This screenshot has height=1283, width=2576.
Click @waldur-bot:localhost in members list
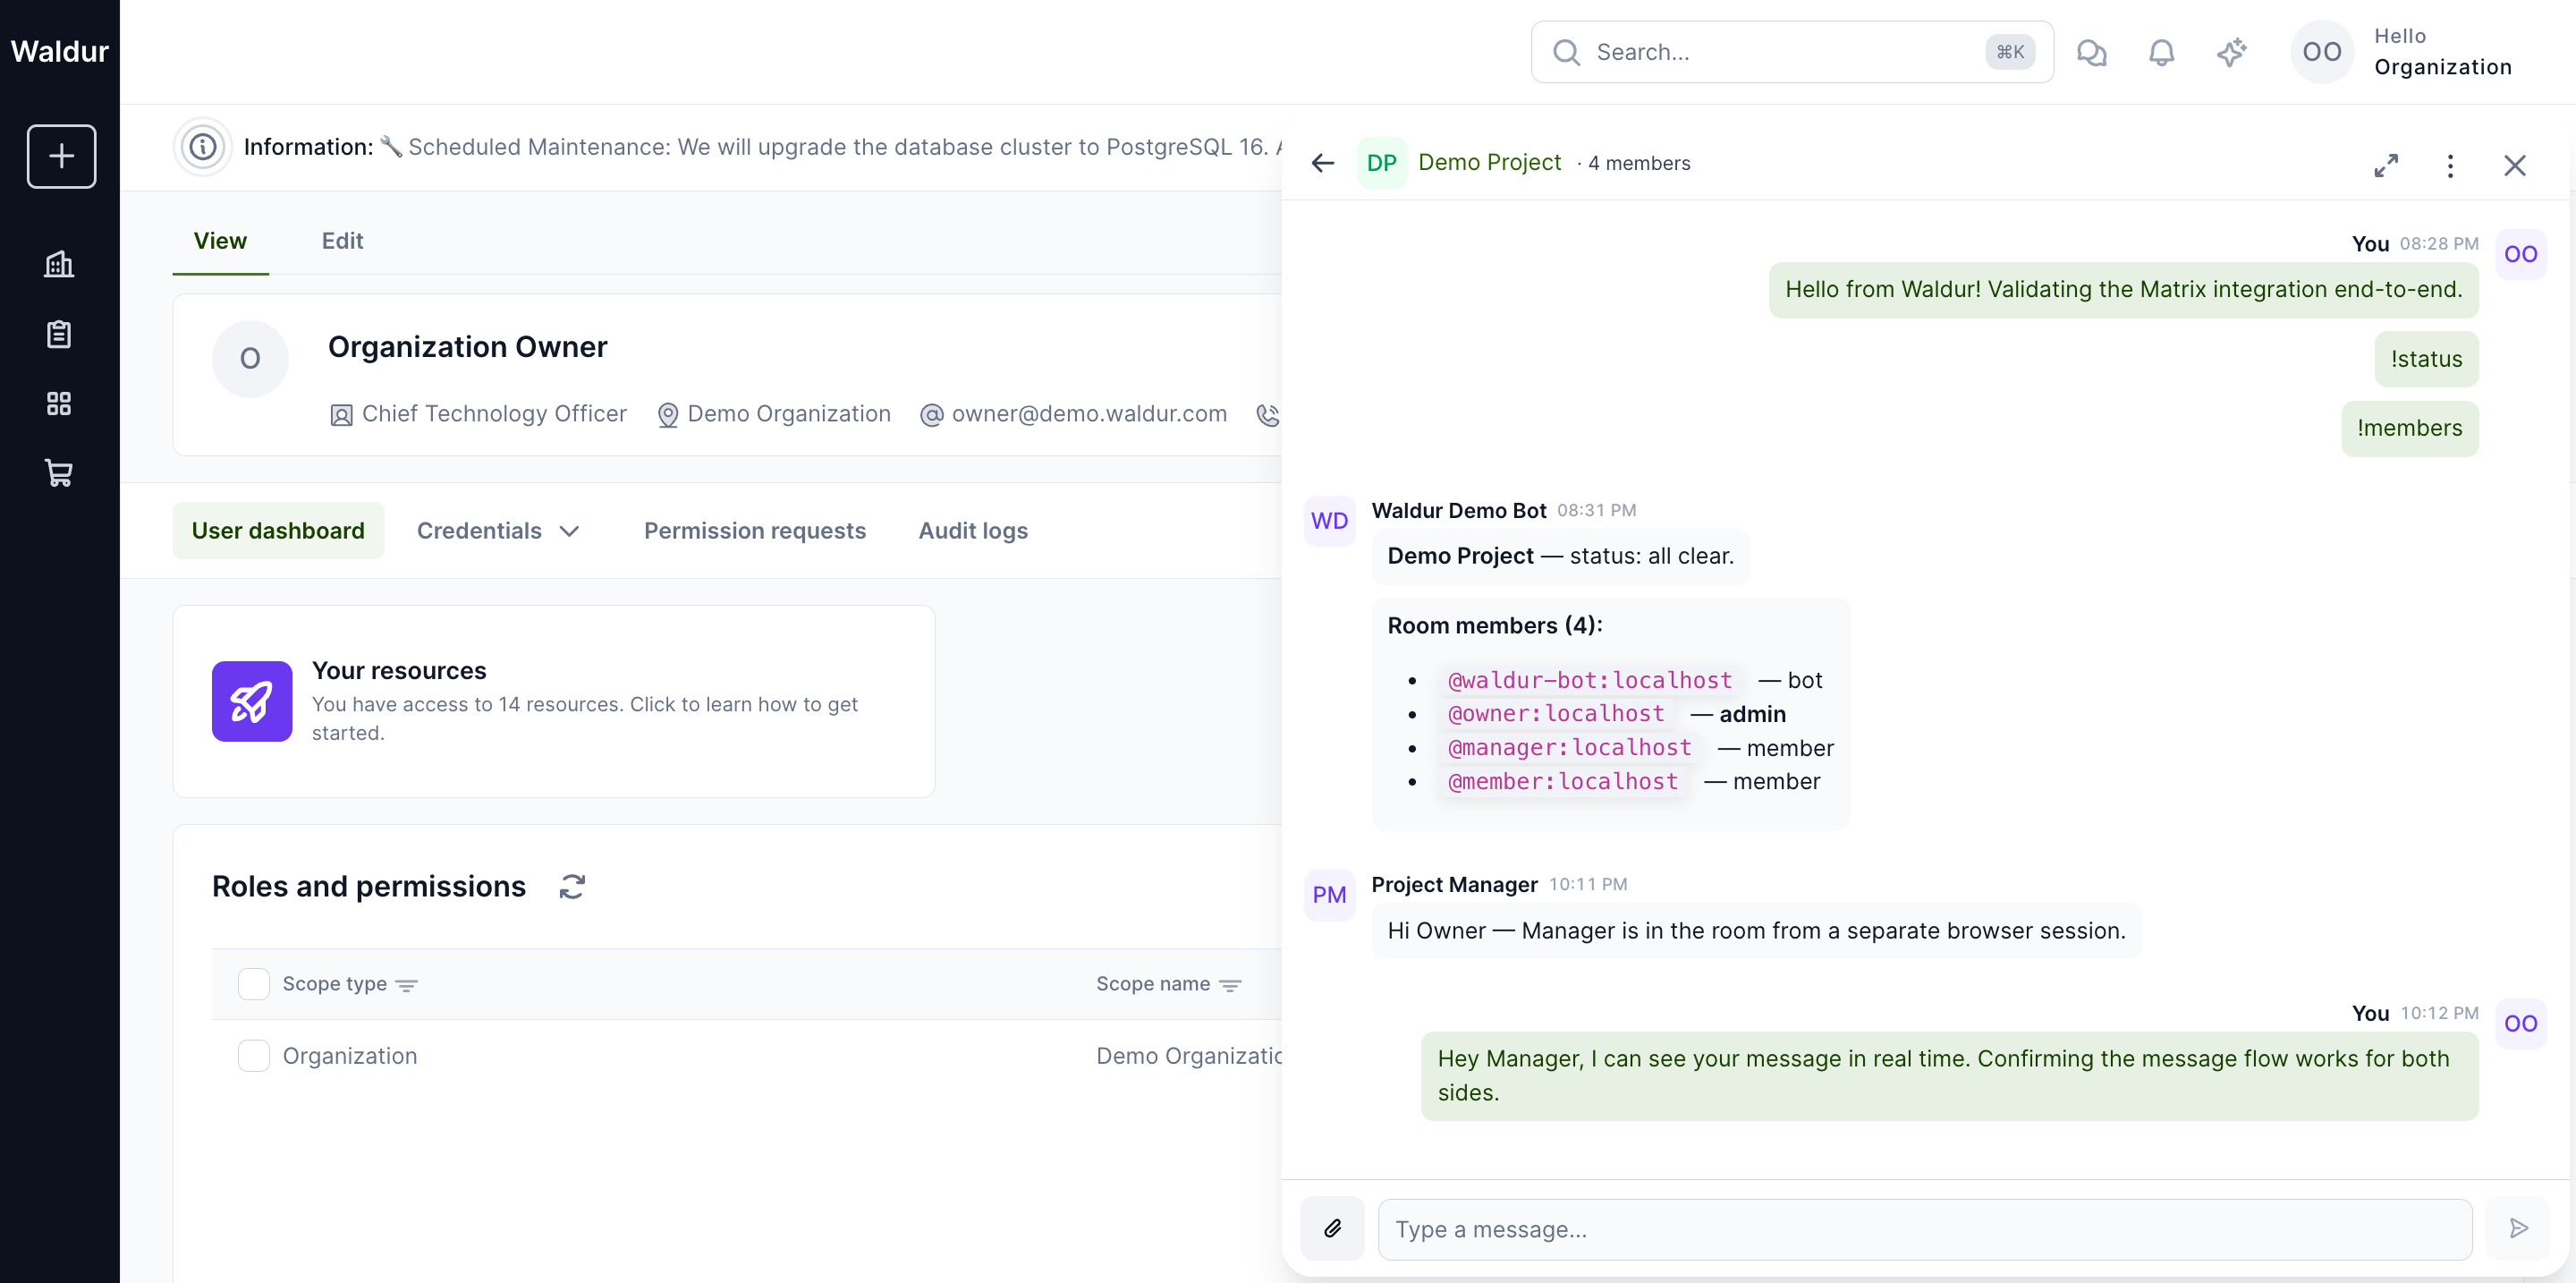(1590, 680)
